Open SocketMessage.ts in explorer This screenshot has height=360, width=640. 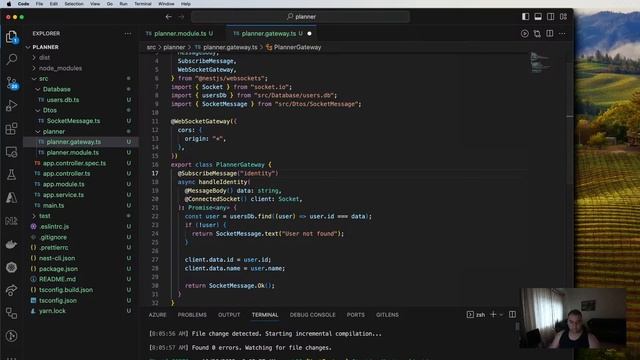click(73, 121)
